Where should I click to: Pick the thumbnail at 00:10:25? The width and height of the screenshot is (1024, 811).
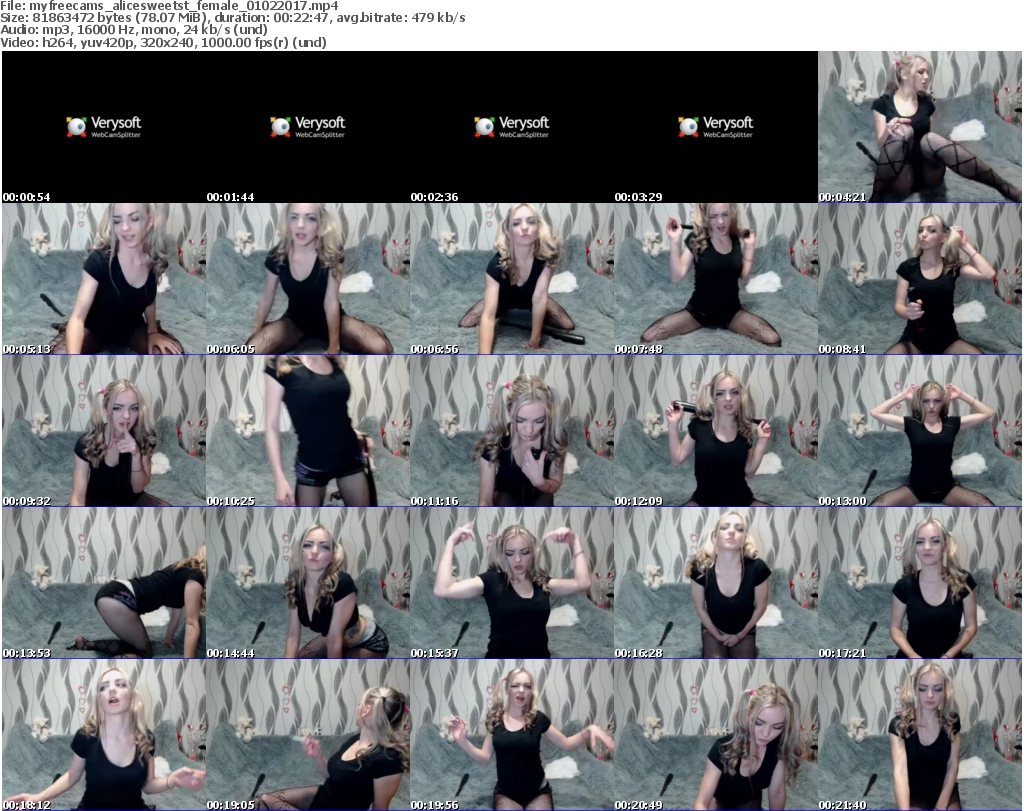pos(308,431)
